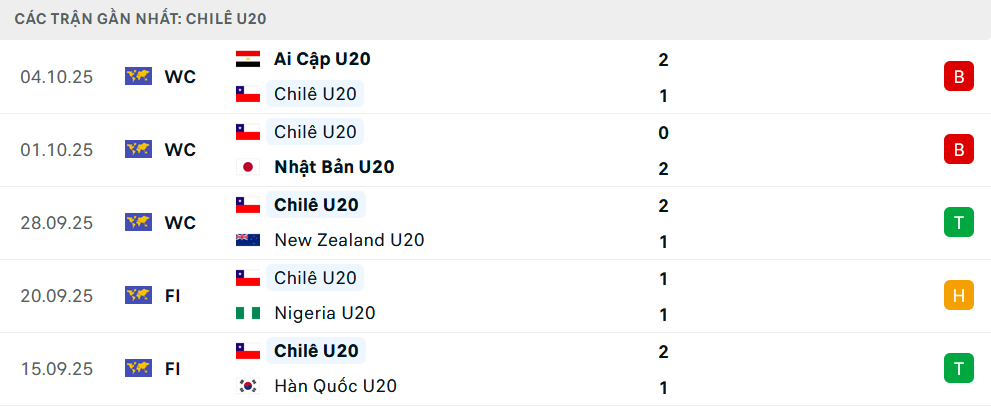991x407 pixels.
Task: Click the WC competition icon for 04.10.25
Action: (x=138, y=76)
